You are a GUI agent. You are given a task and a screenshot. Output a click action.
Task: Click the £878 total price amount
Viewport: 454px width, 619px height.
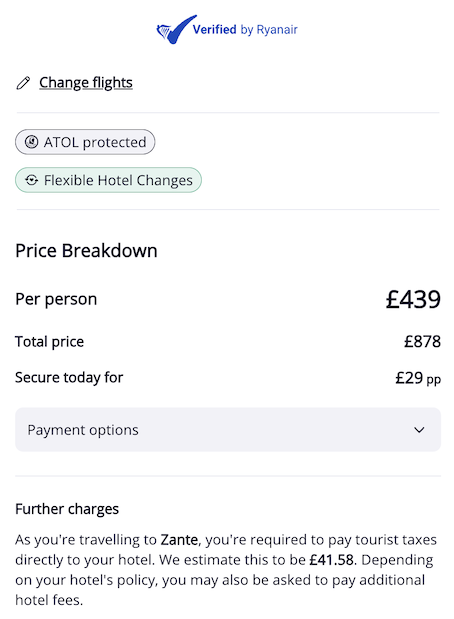coord(422,341)
